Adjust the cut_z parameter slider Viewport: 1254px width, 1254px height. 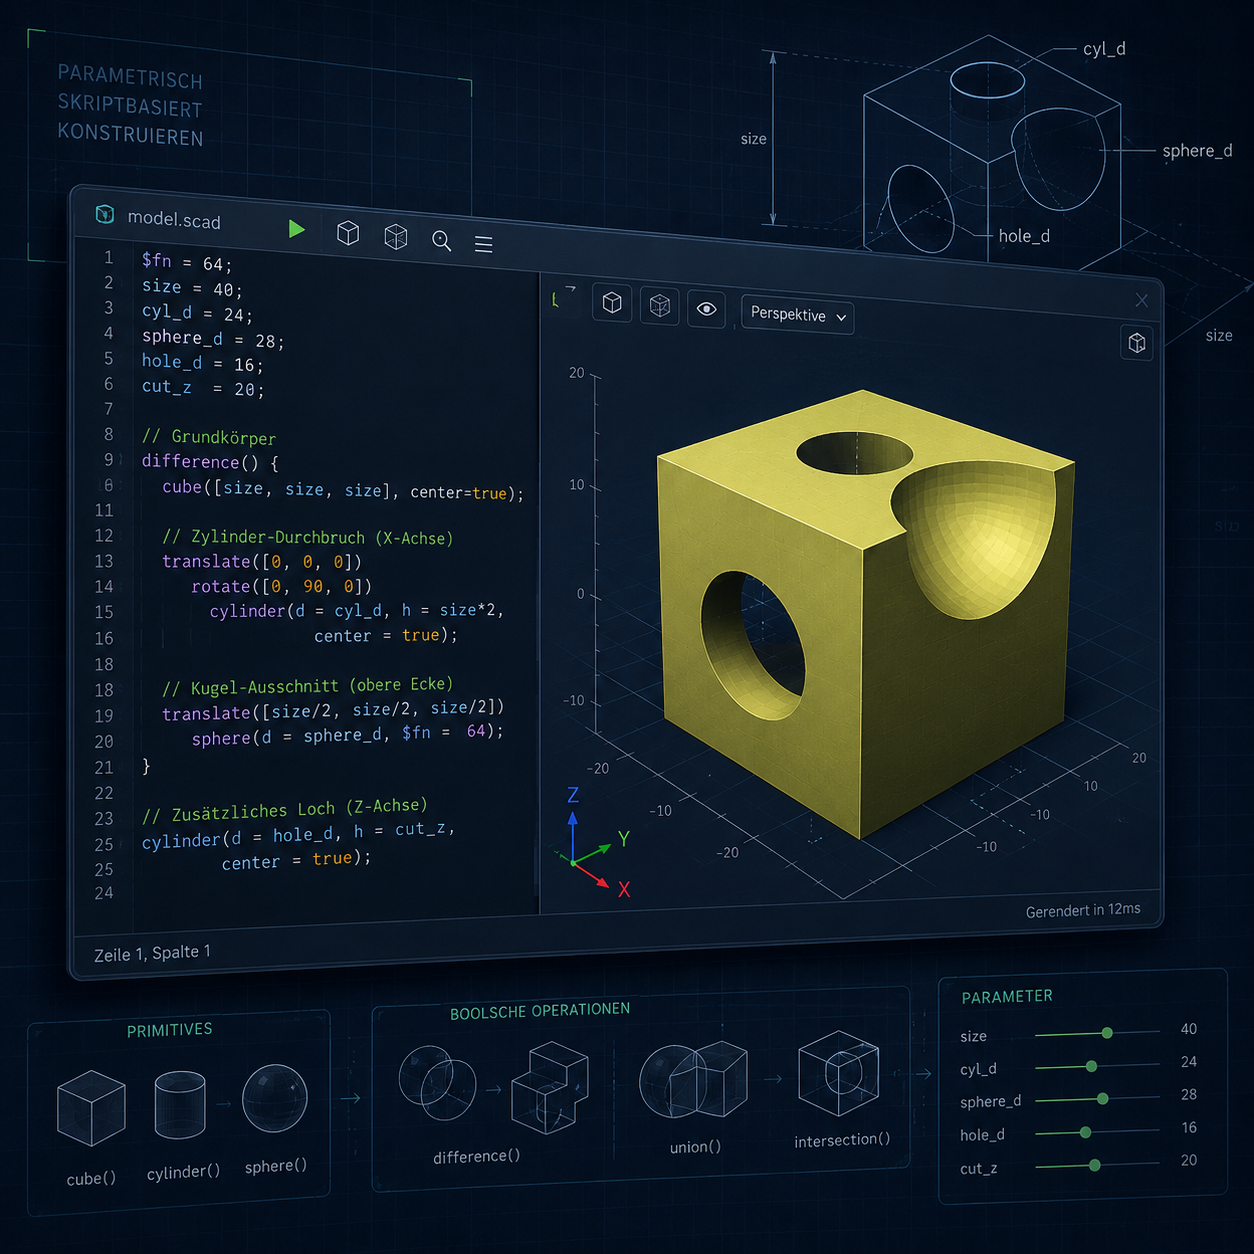point(1097,1165)
